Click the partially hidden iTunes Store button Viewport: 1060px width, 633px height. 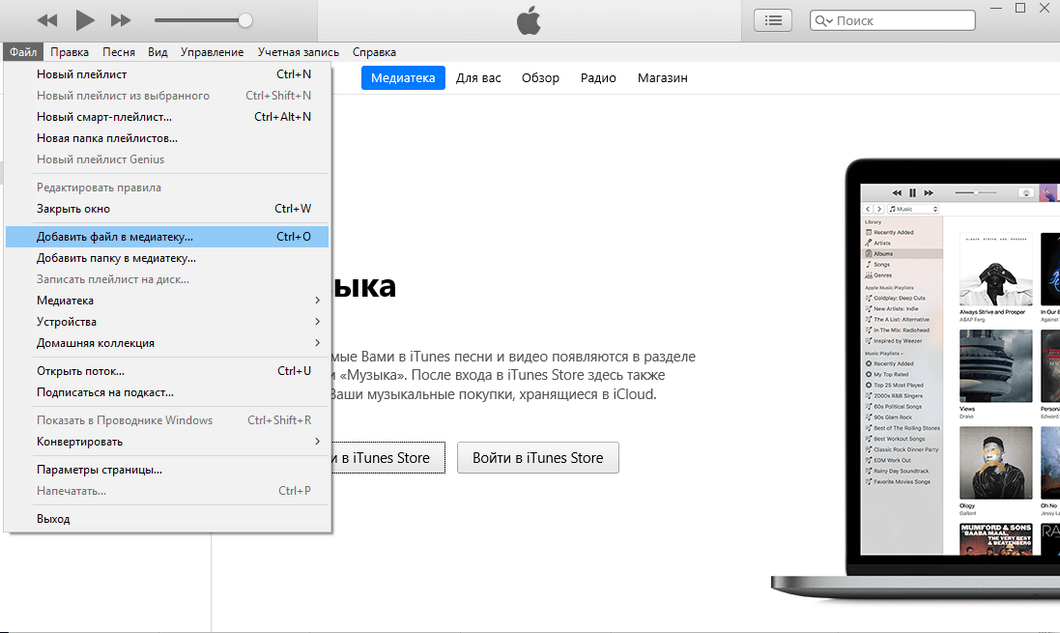click(388, 458)
